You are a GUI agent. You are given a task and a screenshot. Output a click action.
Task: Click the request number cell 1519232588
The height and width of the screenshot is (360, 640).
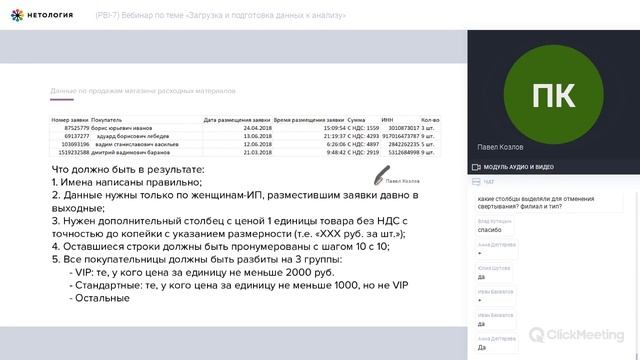point(74,153)
